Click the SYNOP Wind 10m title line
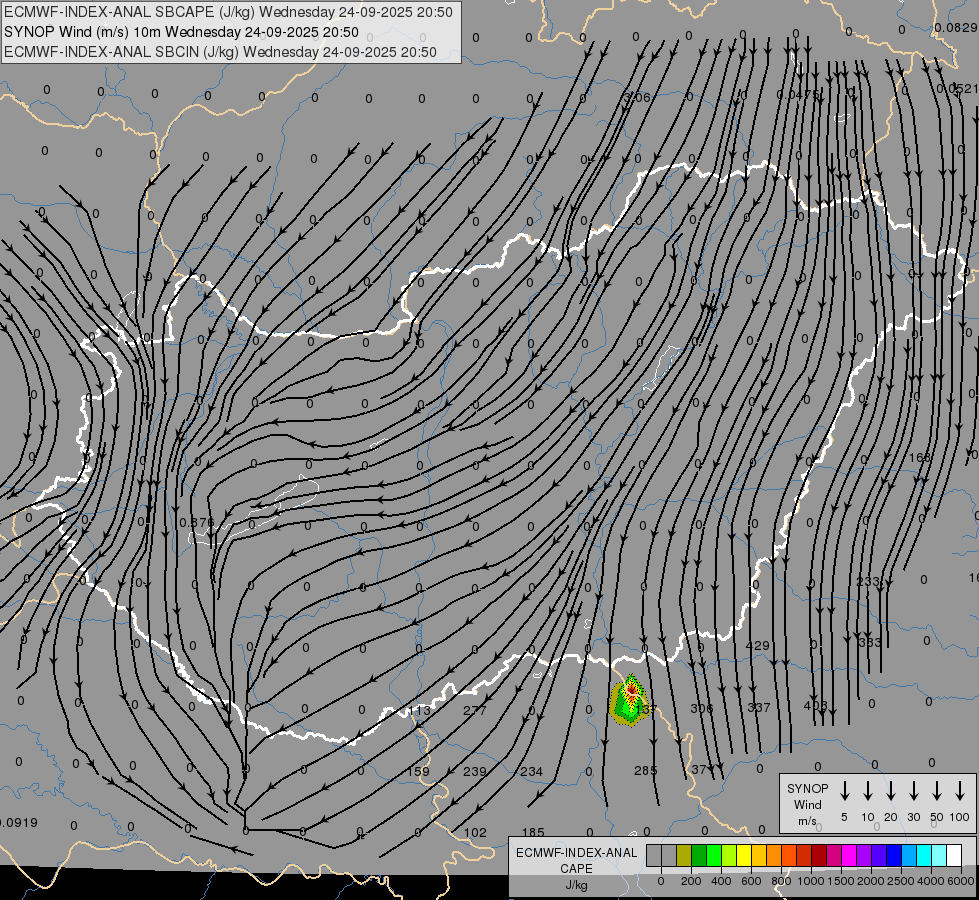Viewport: 979px width, 900px height. 181,32
